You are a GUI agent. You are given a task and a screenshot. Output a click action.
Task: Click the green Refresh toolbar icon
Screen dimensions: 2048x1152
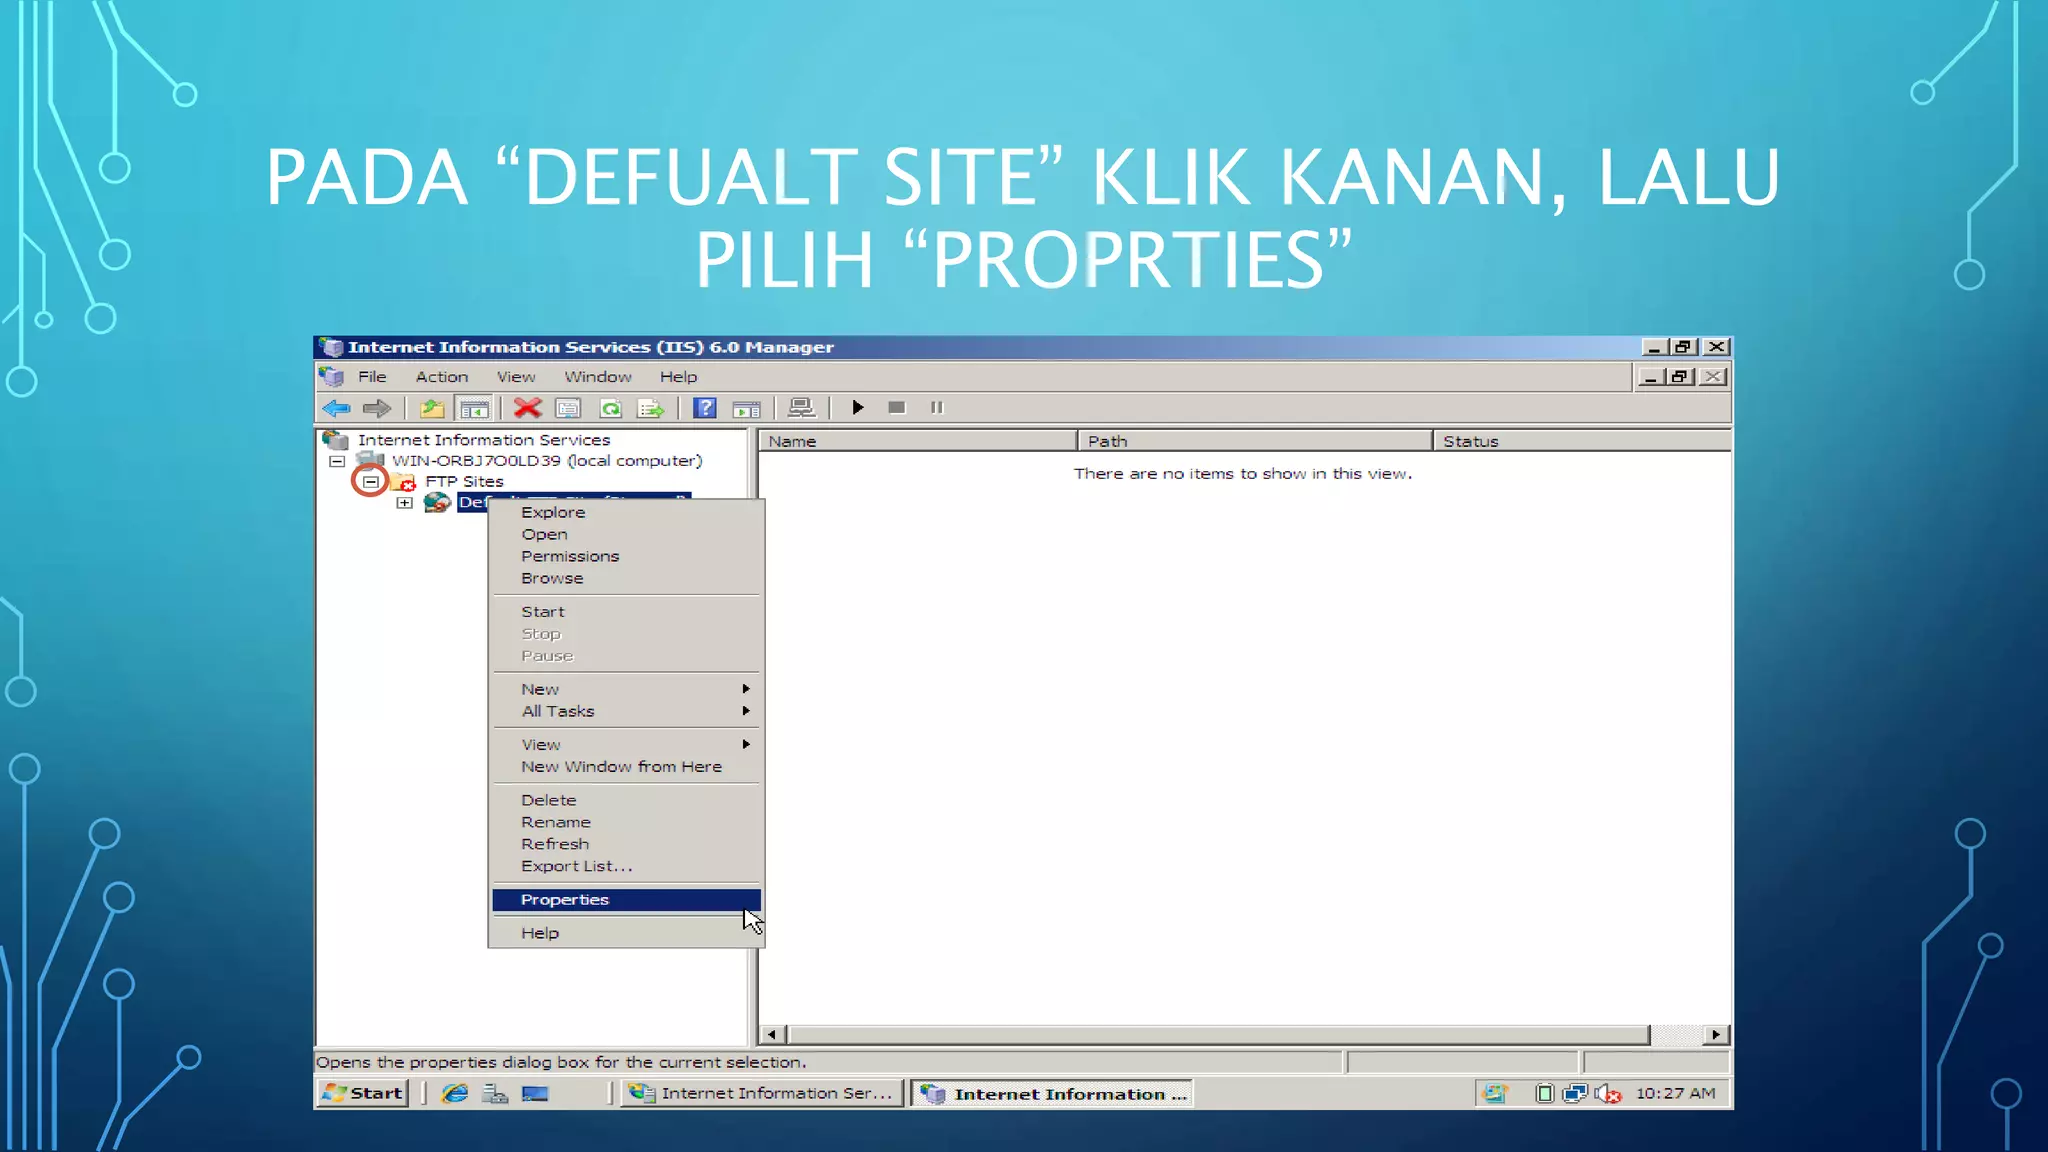(x=610, y=408)
